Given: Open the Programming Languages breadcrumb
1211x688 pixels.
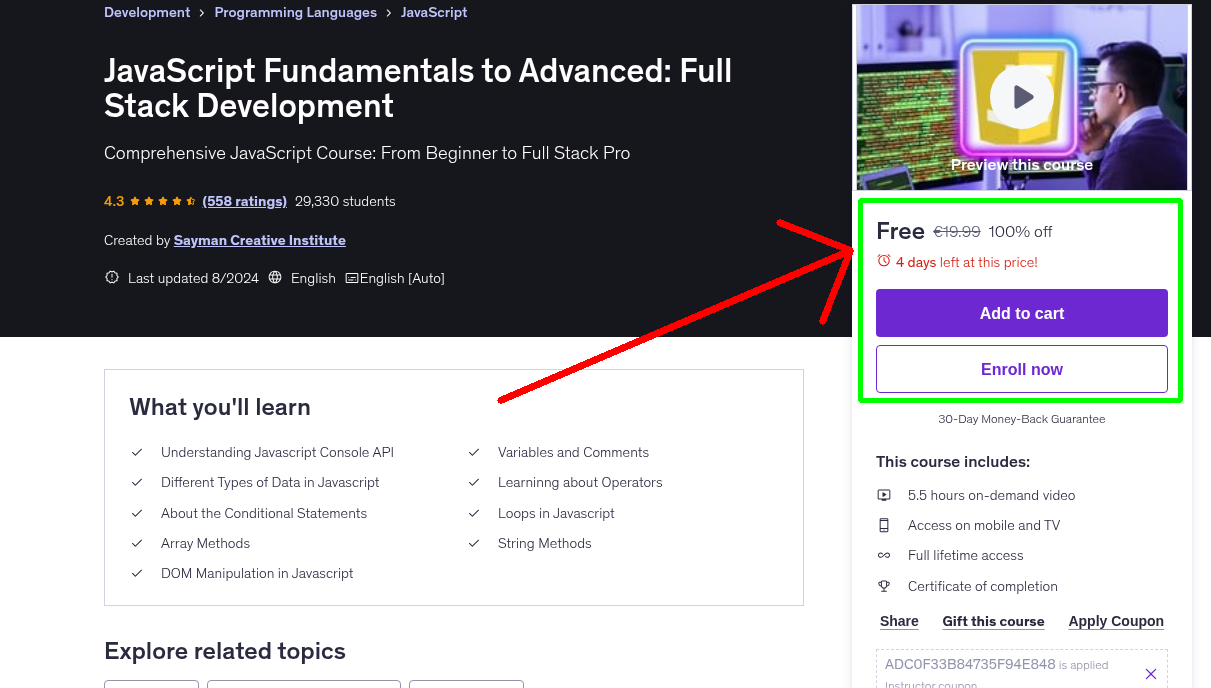Looking at the screenshot, I should coord(296,12).
